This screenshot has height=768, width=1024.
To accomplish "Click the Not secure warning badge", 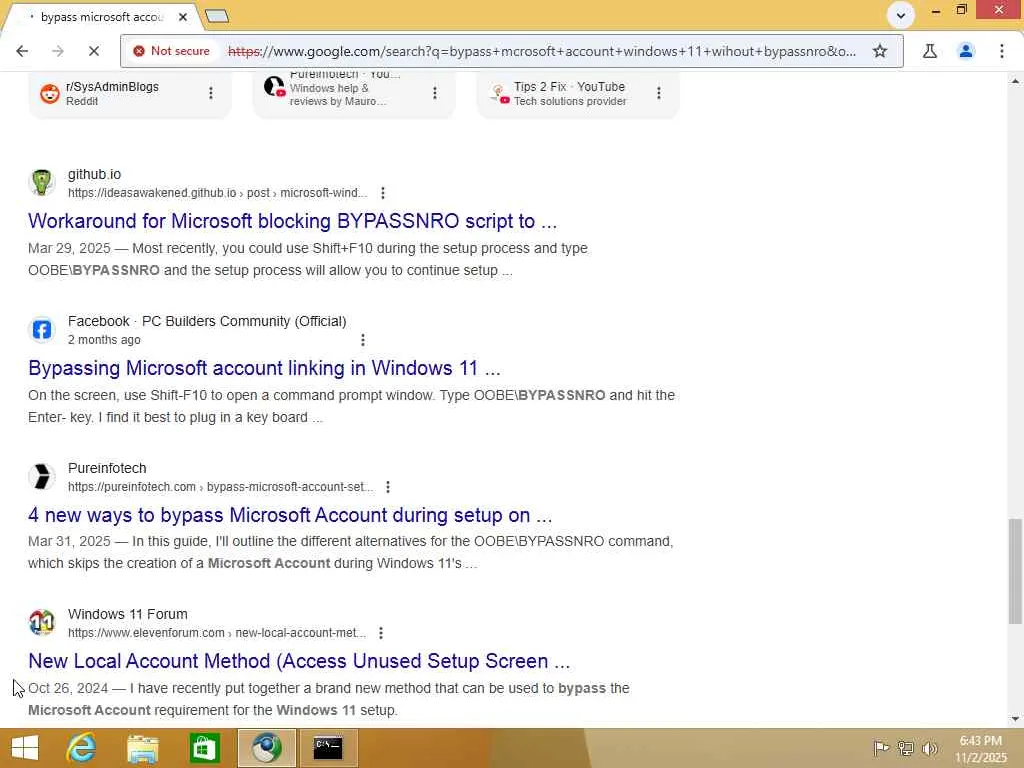I will (171, 51).
